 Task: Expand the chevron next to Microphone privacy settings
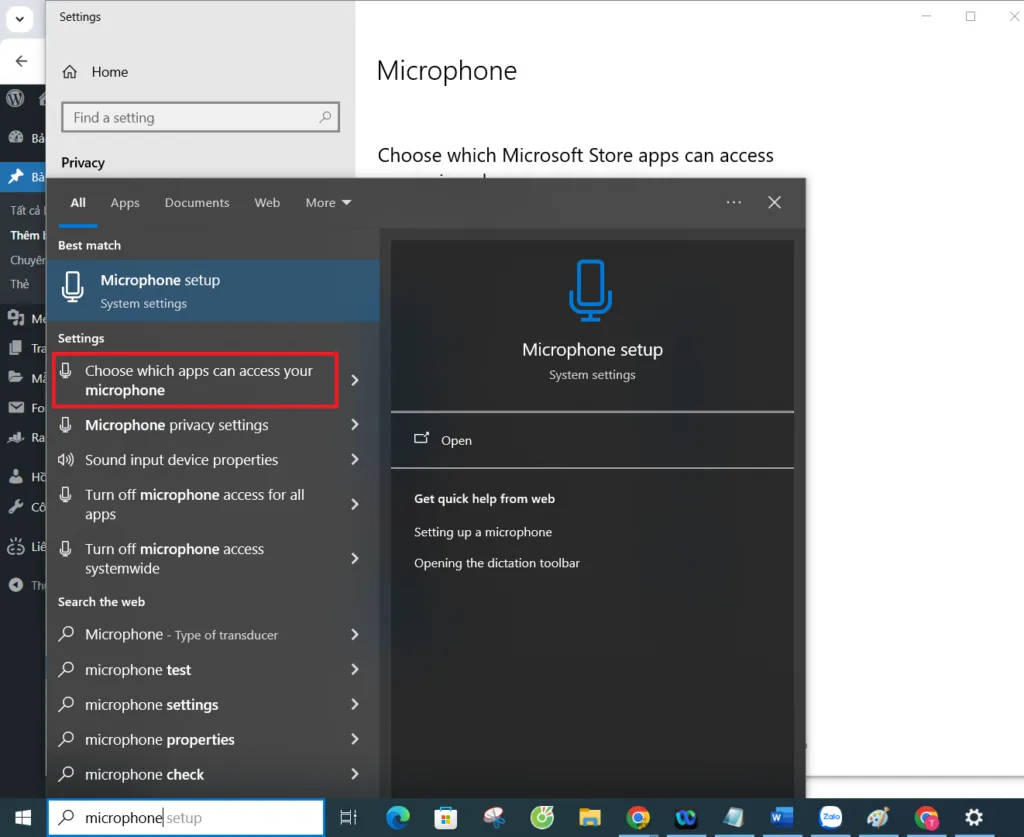pos(353,425)
